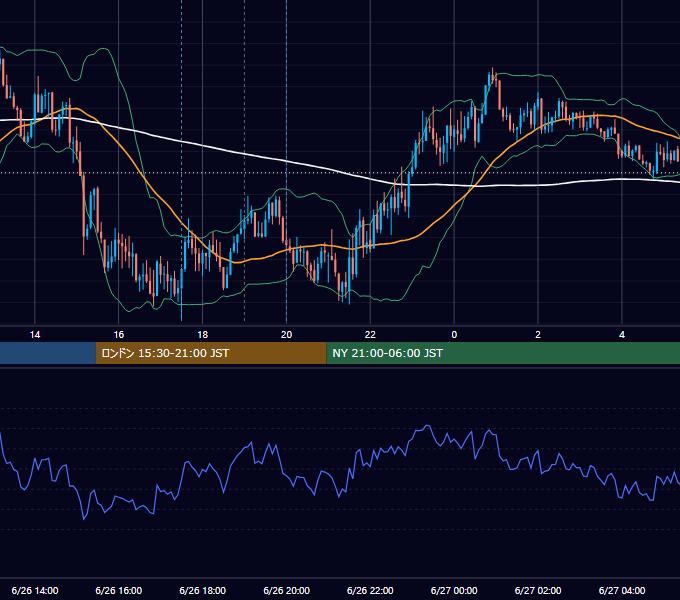The image size is (680, 600).
Task: Click the 6/26 16:00 date label
Action: (118, 590)
